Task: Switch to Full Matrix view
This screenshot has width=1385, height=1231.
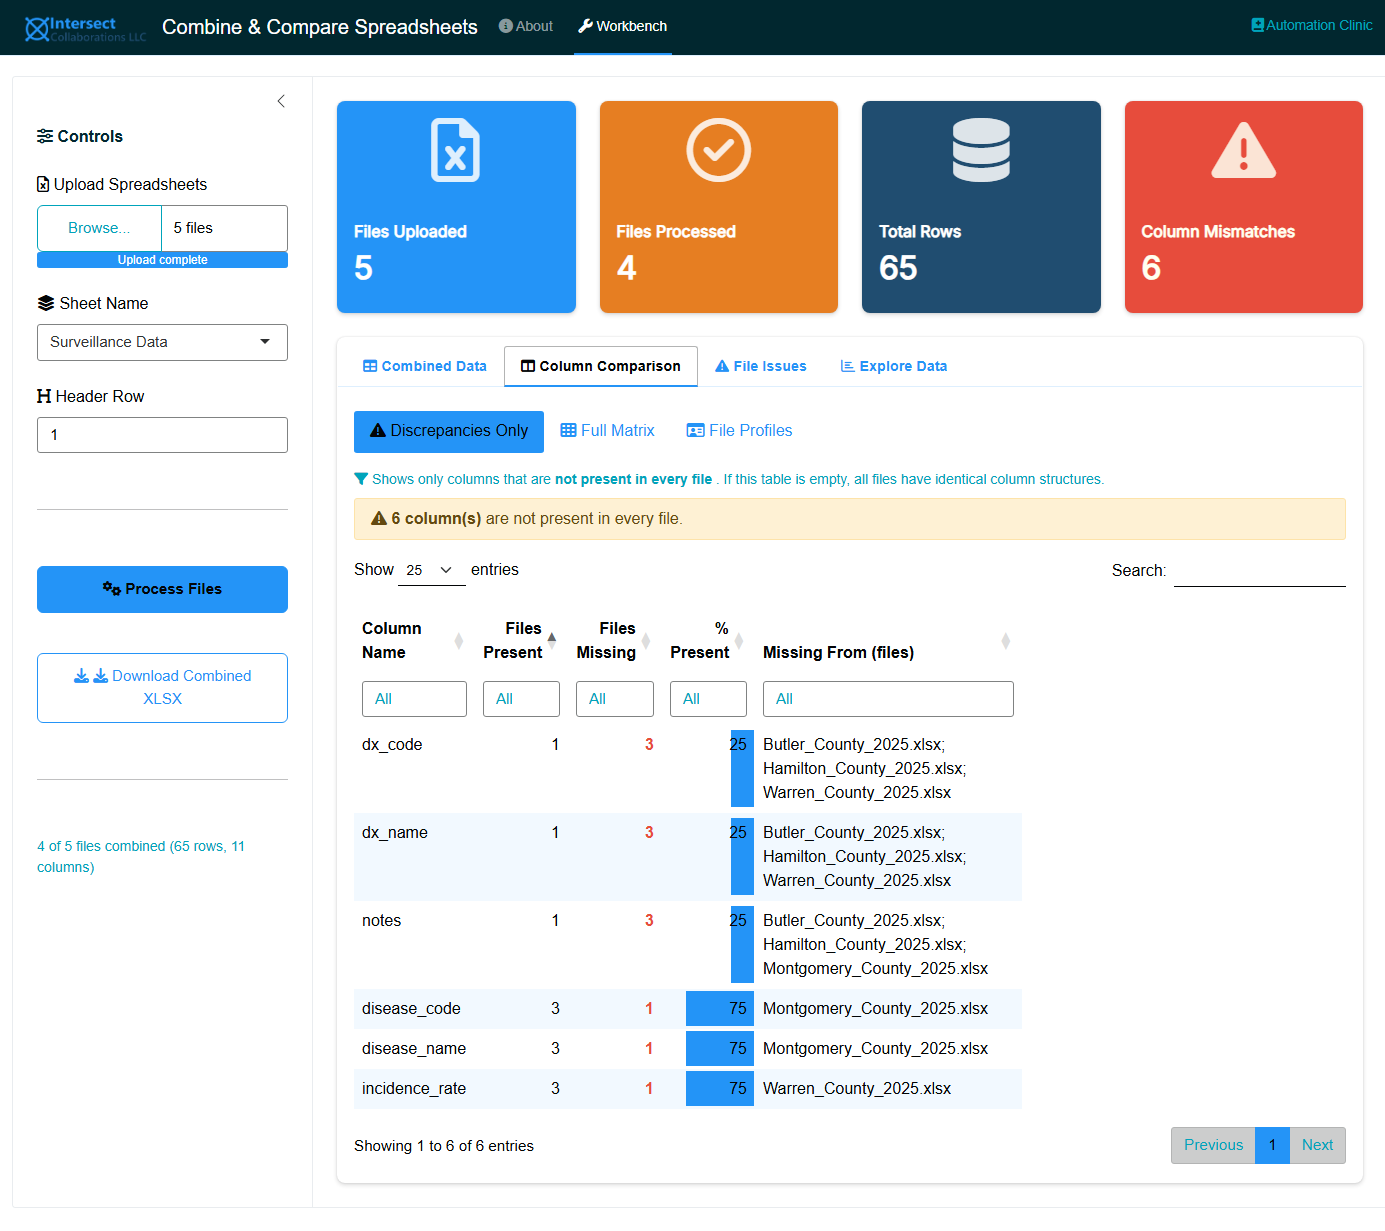Action: [x=607, y=431]
